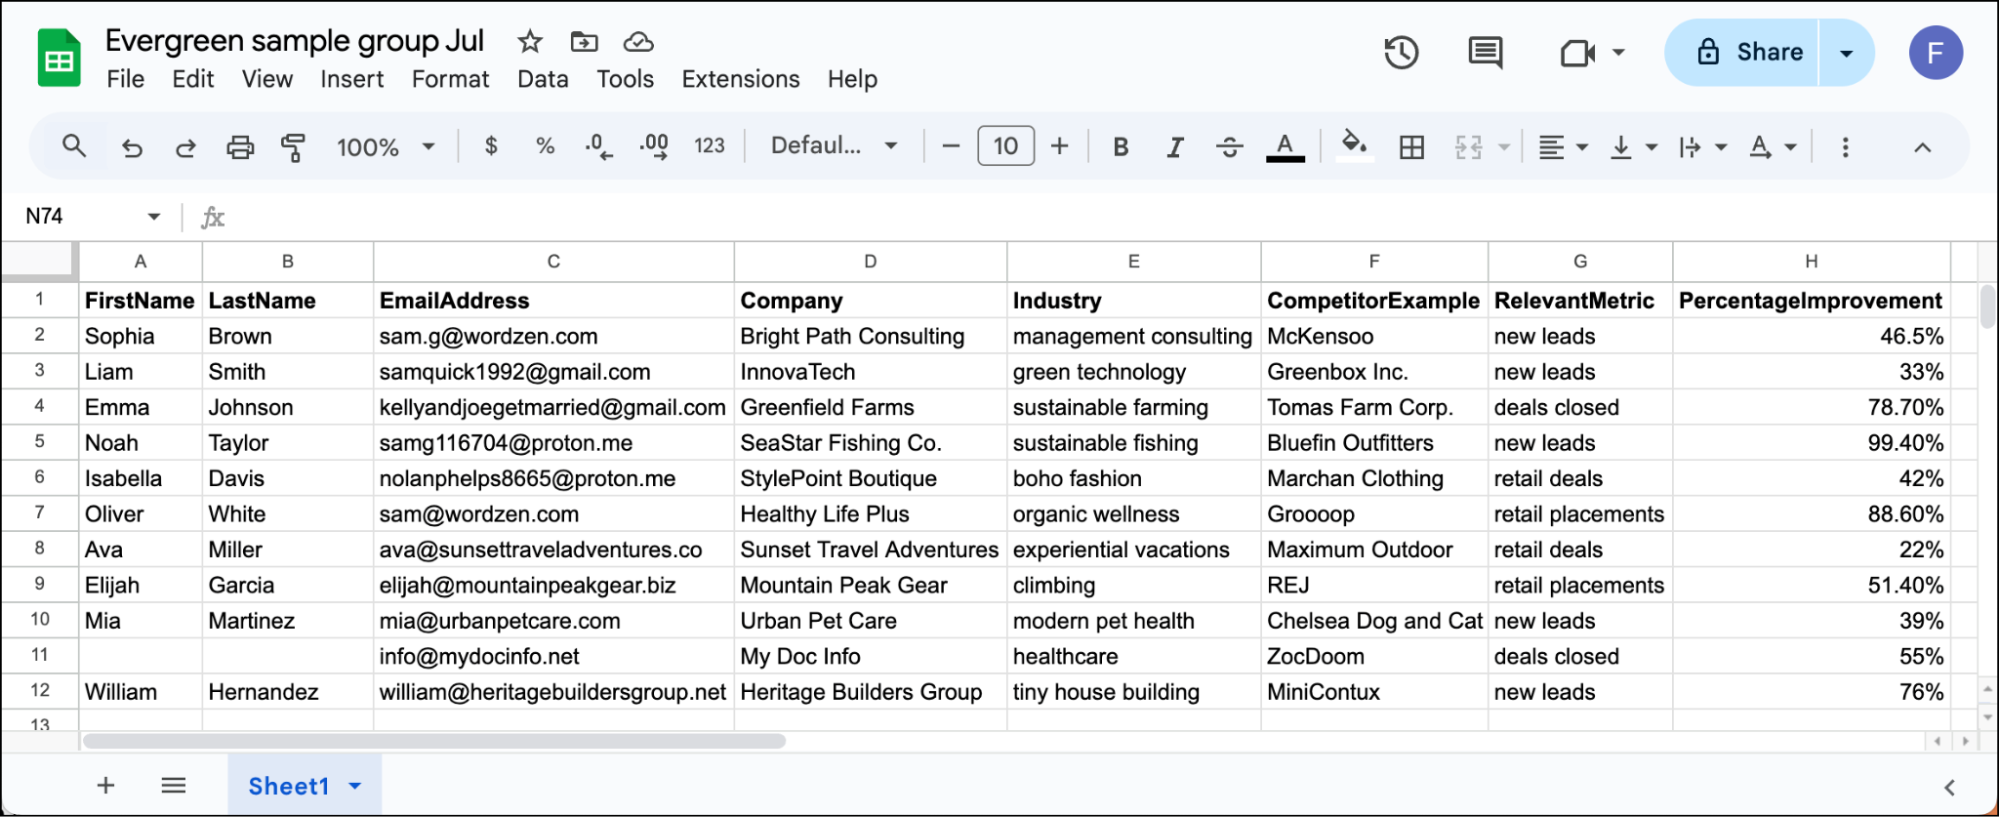Viewport: 1999px width, 817px height.
Task: Open the text color picker
Action: (x=1285, y=147)
